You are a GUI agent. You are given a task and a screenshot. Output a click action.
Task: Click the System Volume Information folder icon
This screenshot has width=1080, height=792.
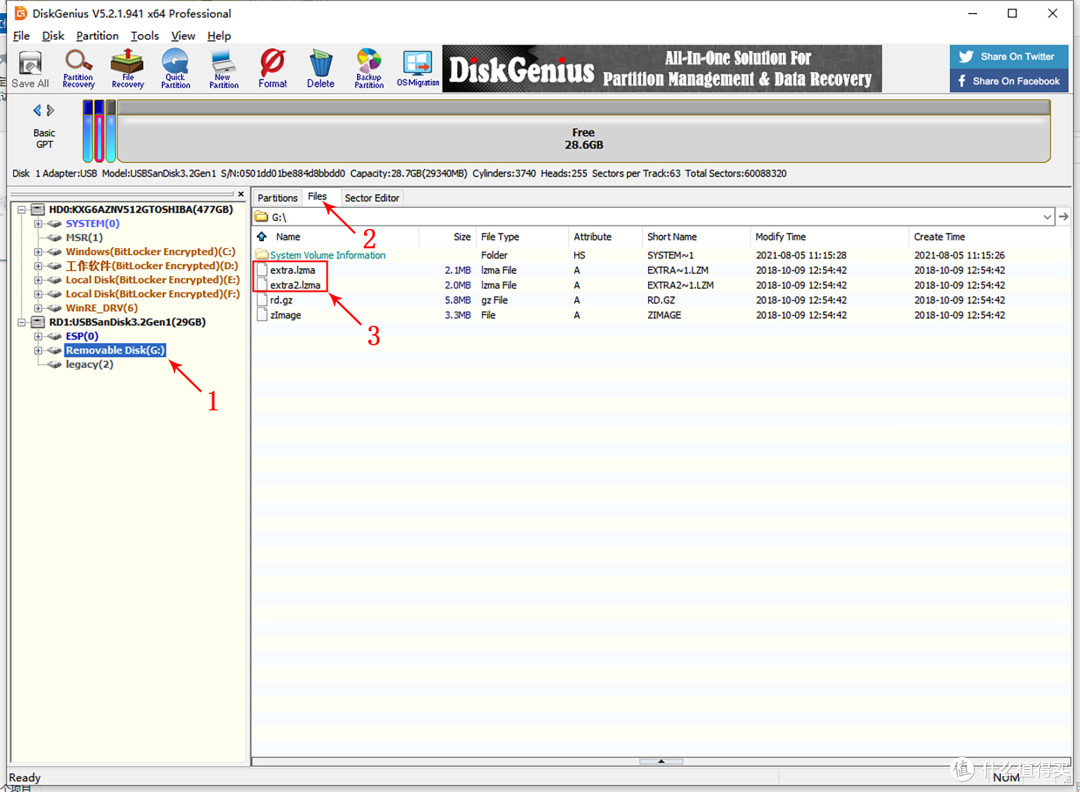click(x=262, y=255)
